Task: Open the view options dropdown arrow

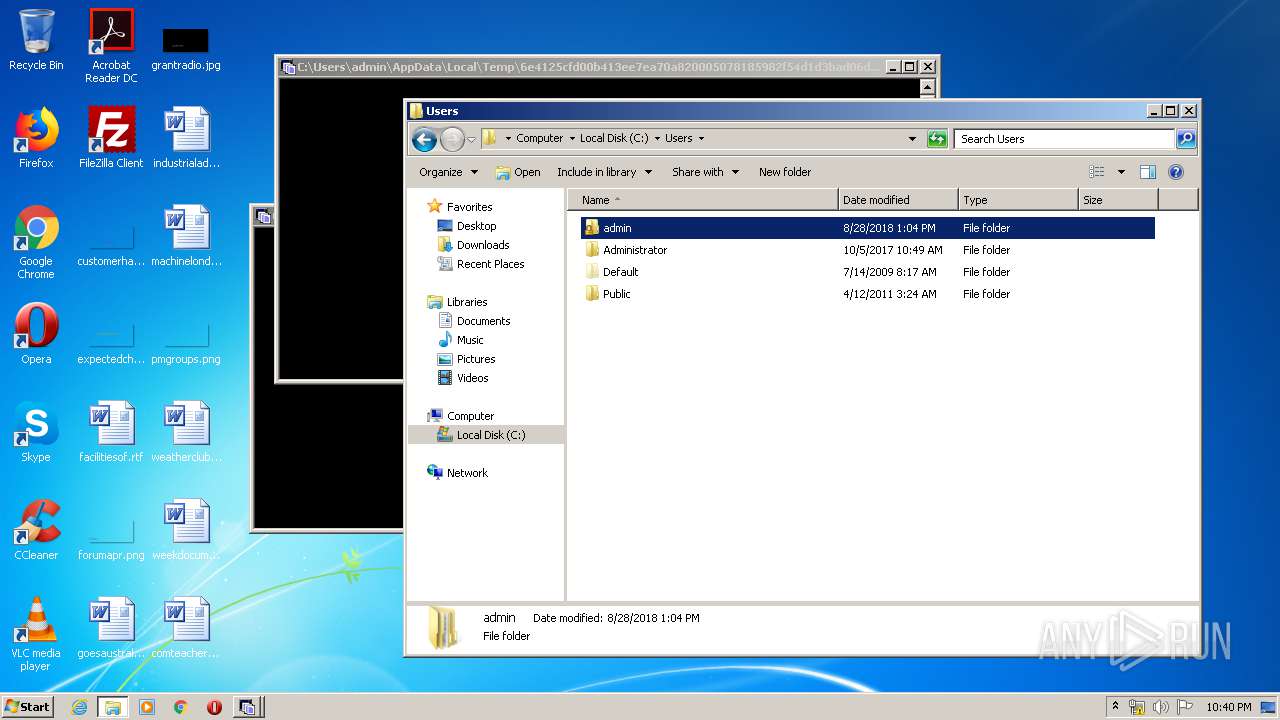Action: pyautogui.click(x=1121, y=172)
